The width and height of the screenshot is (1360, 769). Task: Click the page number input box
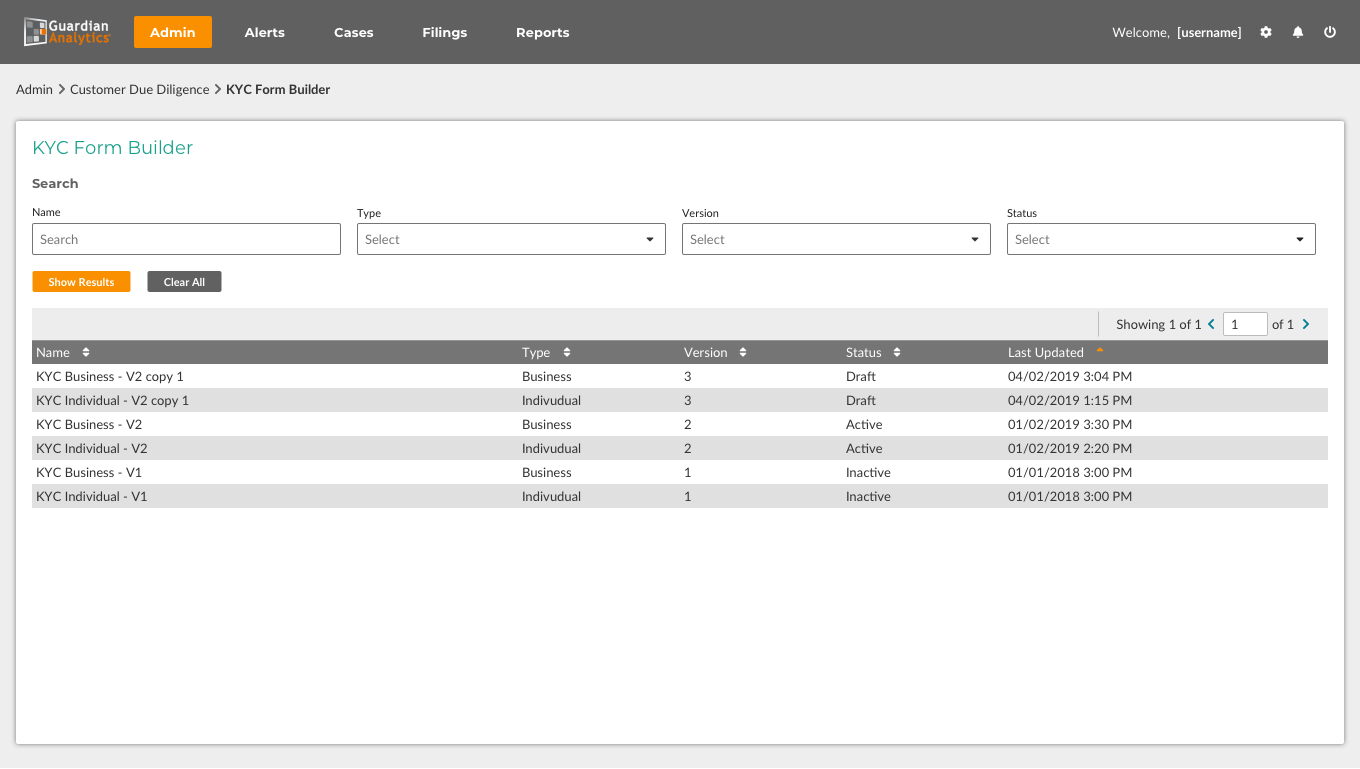point(1245,324)
